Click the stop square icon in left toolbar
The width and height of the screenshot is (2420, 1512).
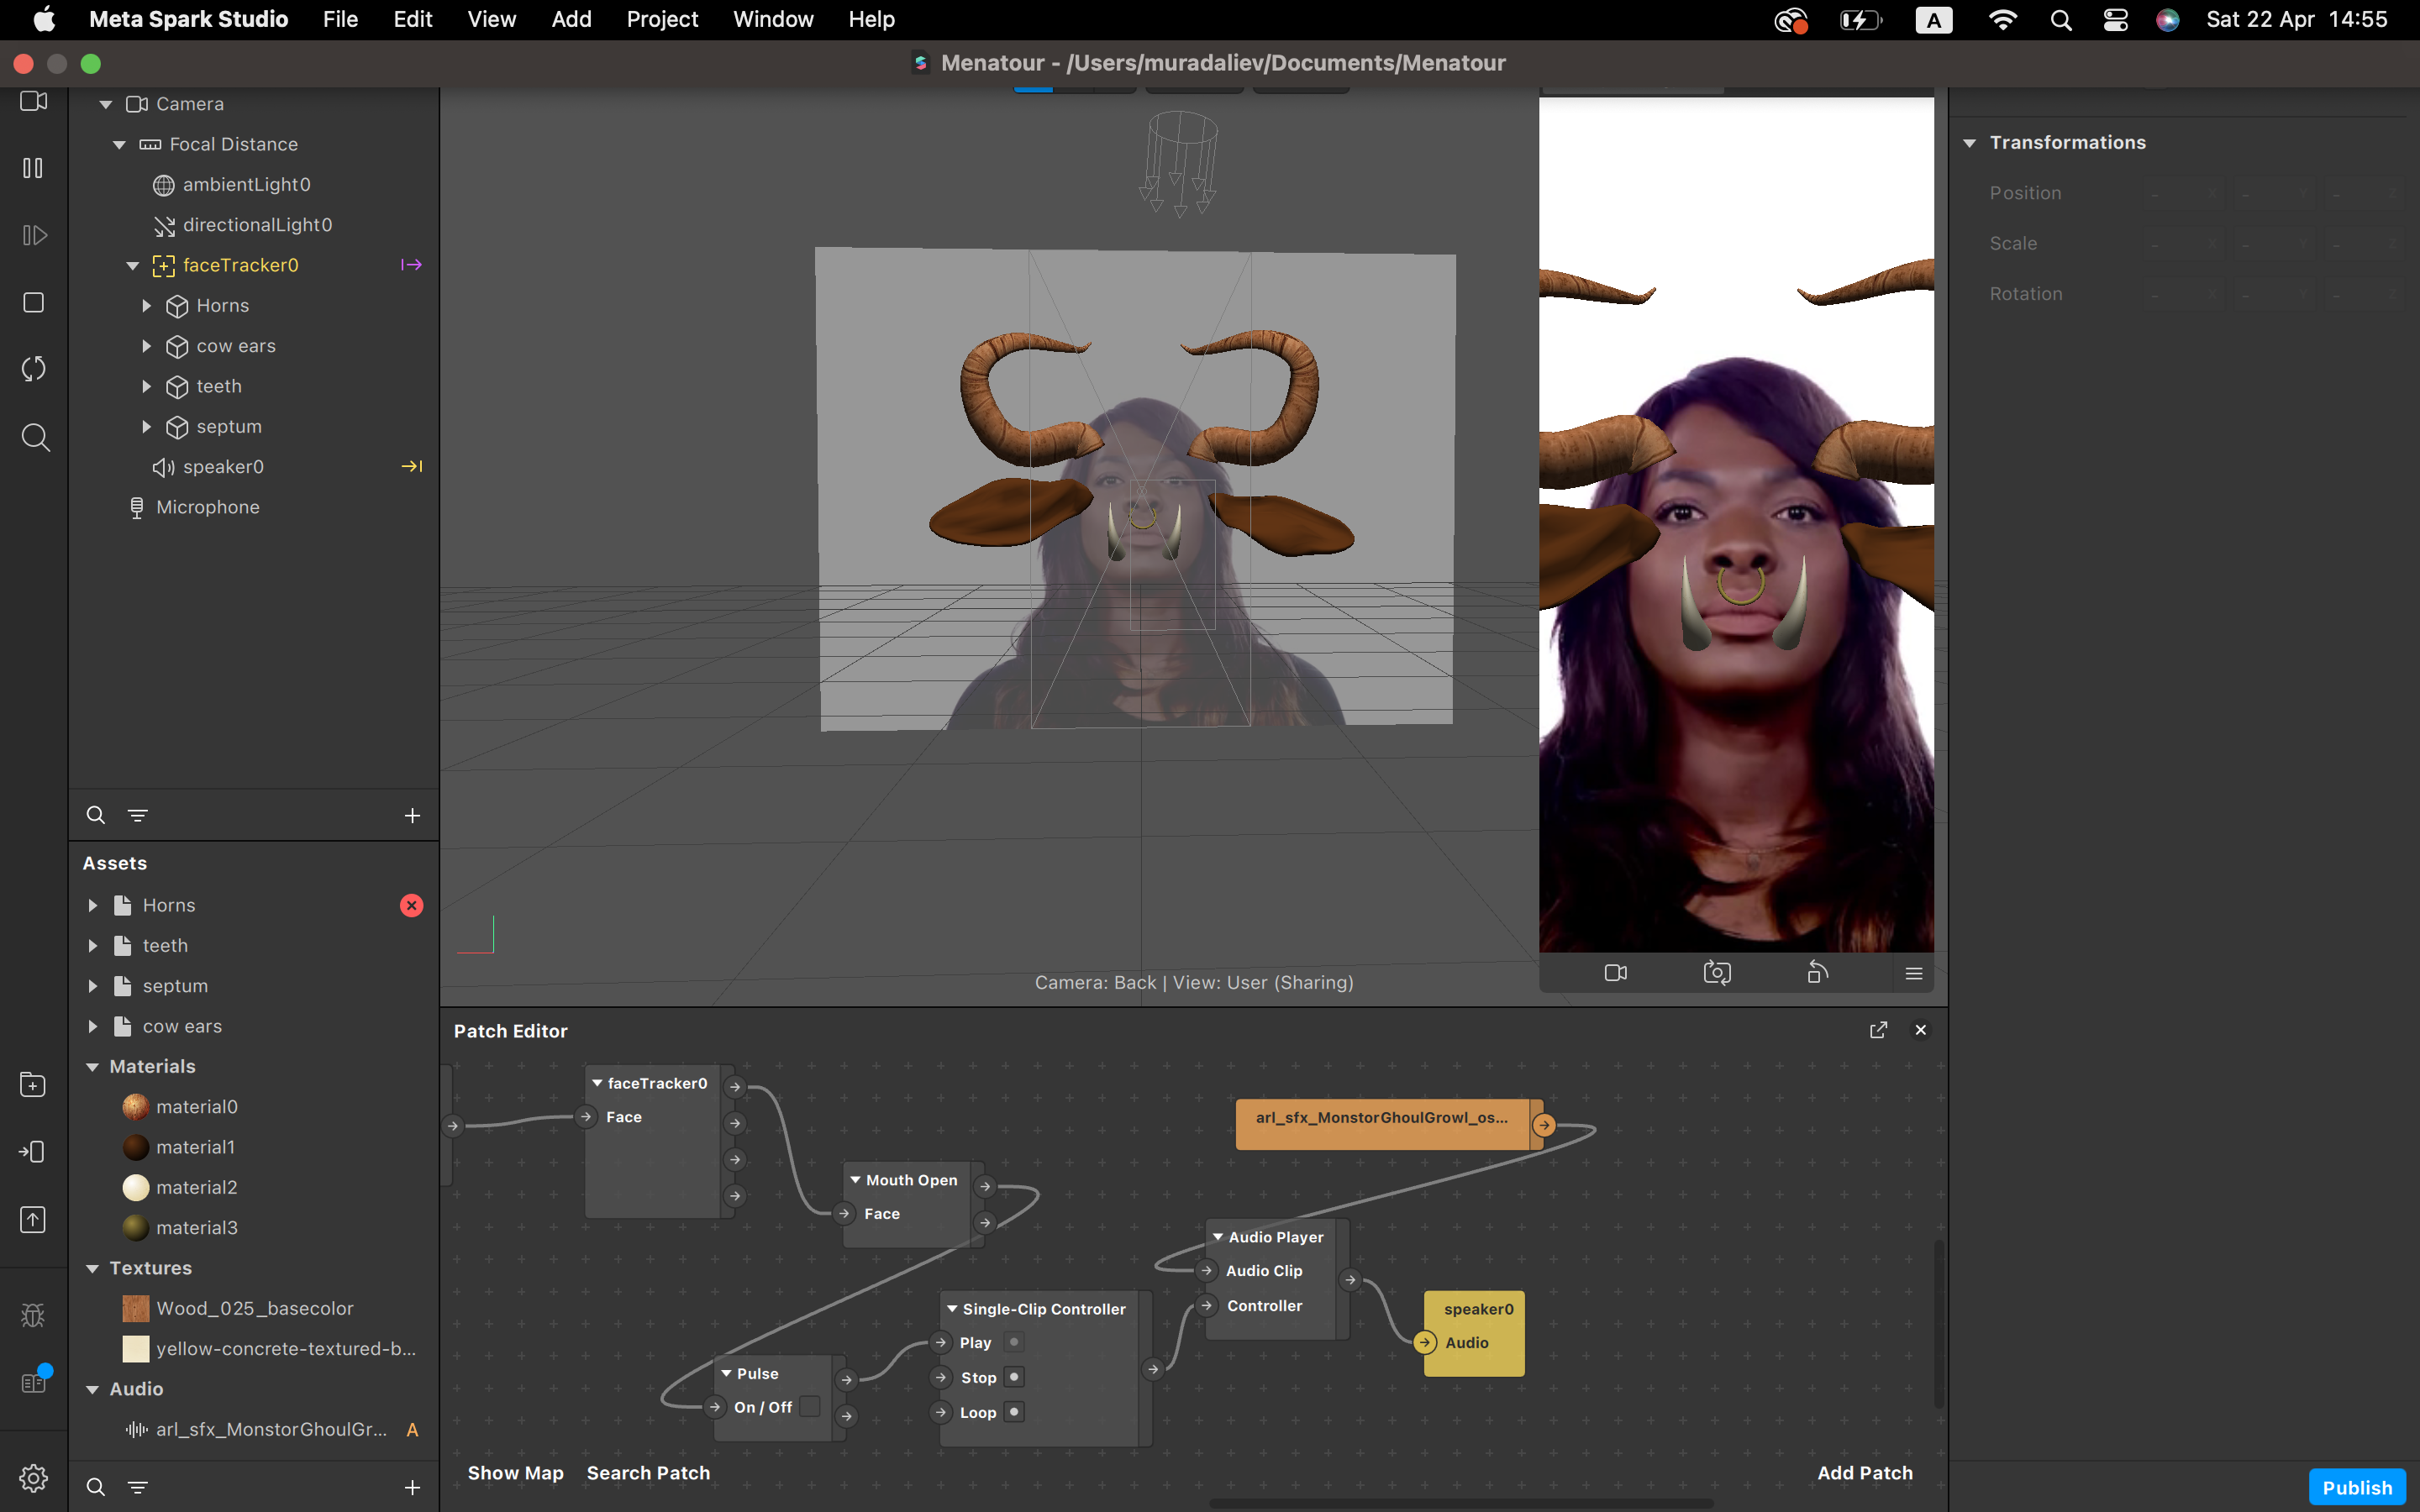[34, 302]
